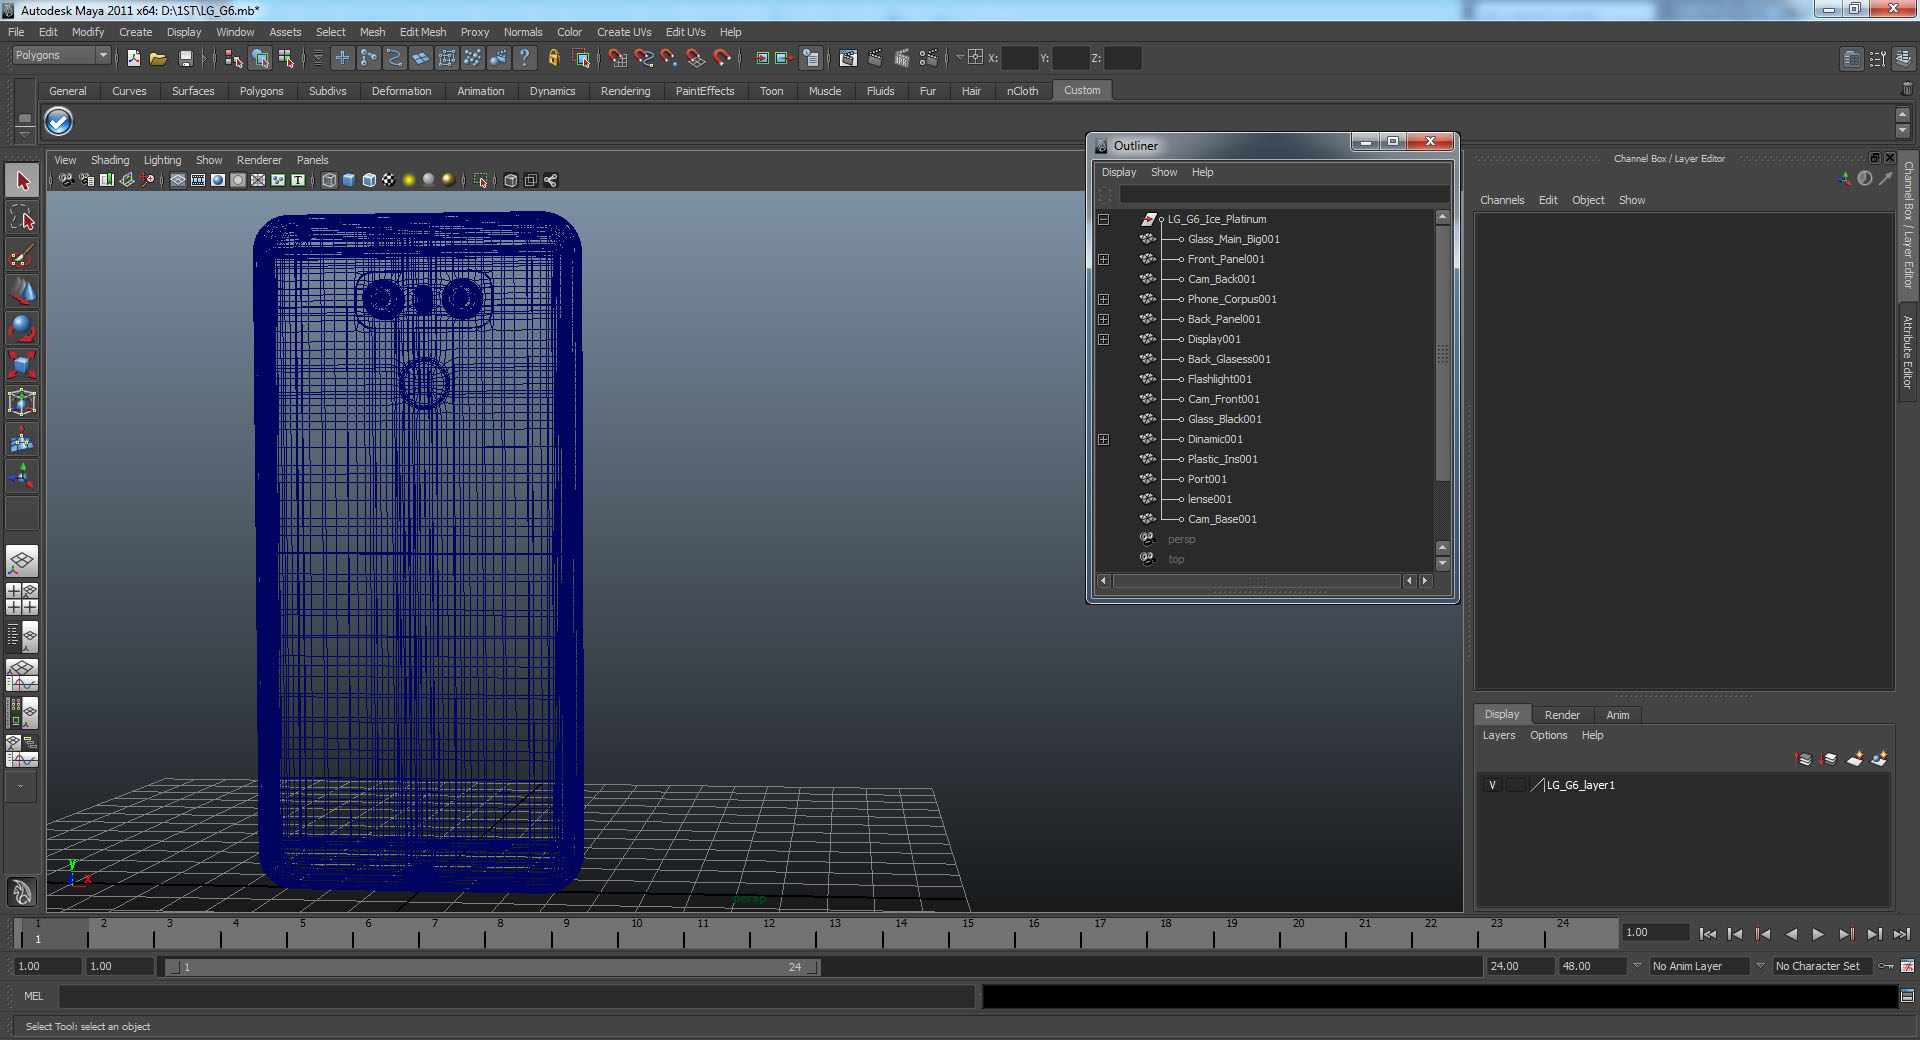Viewport: 1920px width, 1040px height.
Task: Open the script editor icon
Action: [1907, 996]
